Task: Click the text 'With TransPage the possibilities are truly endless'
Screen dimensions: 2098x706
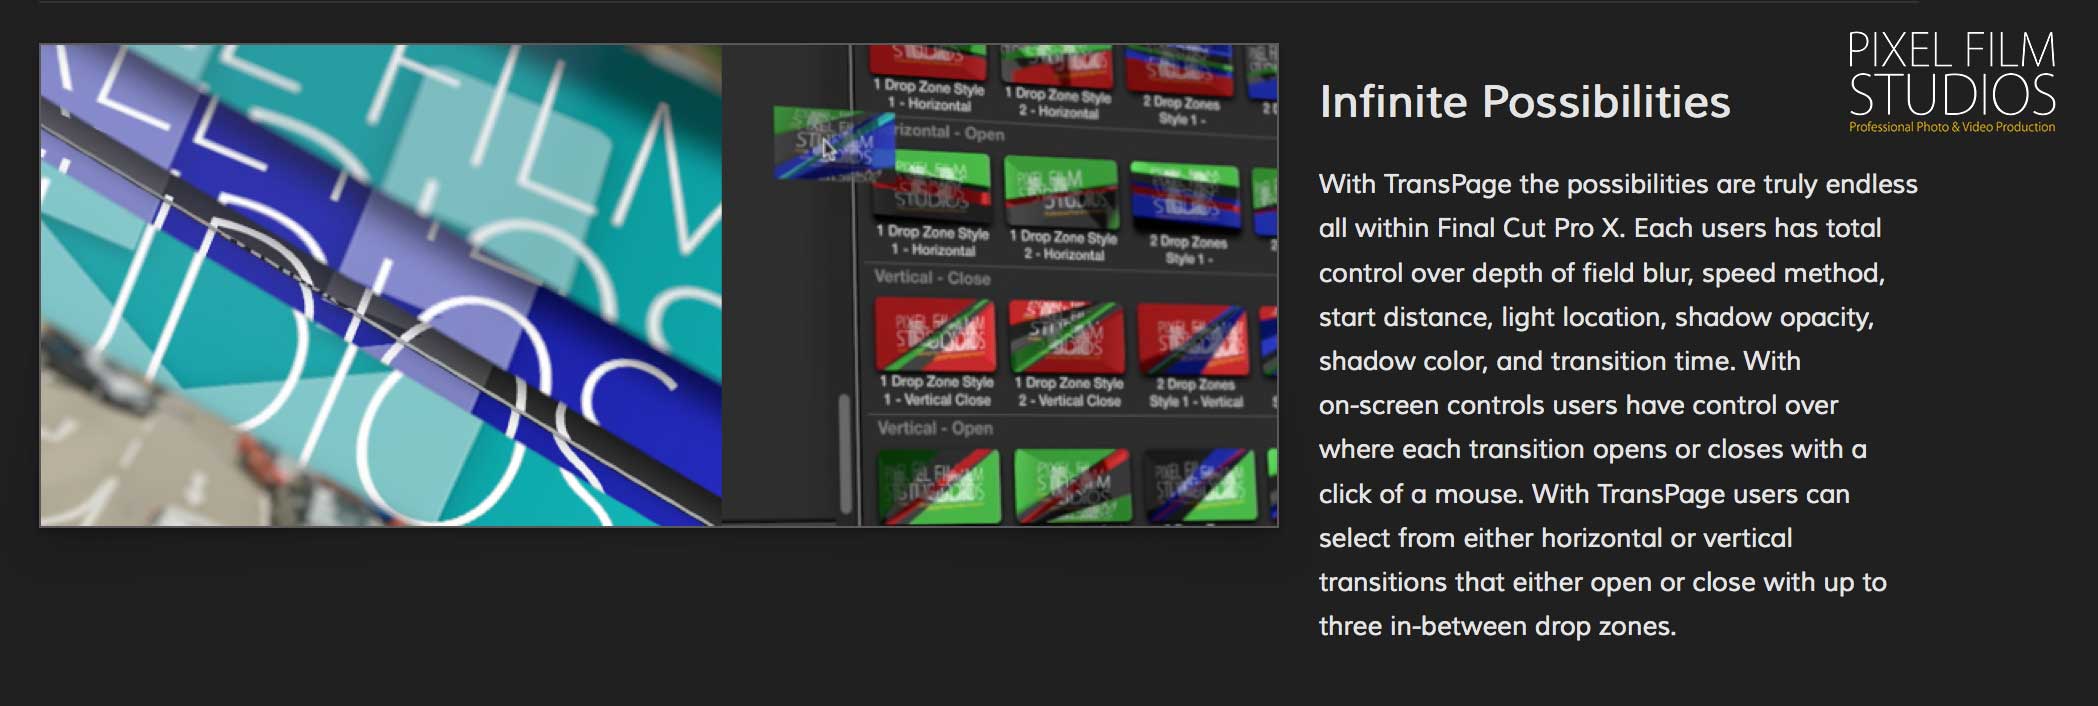Action: (1618, 184)
